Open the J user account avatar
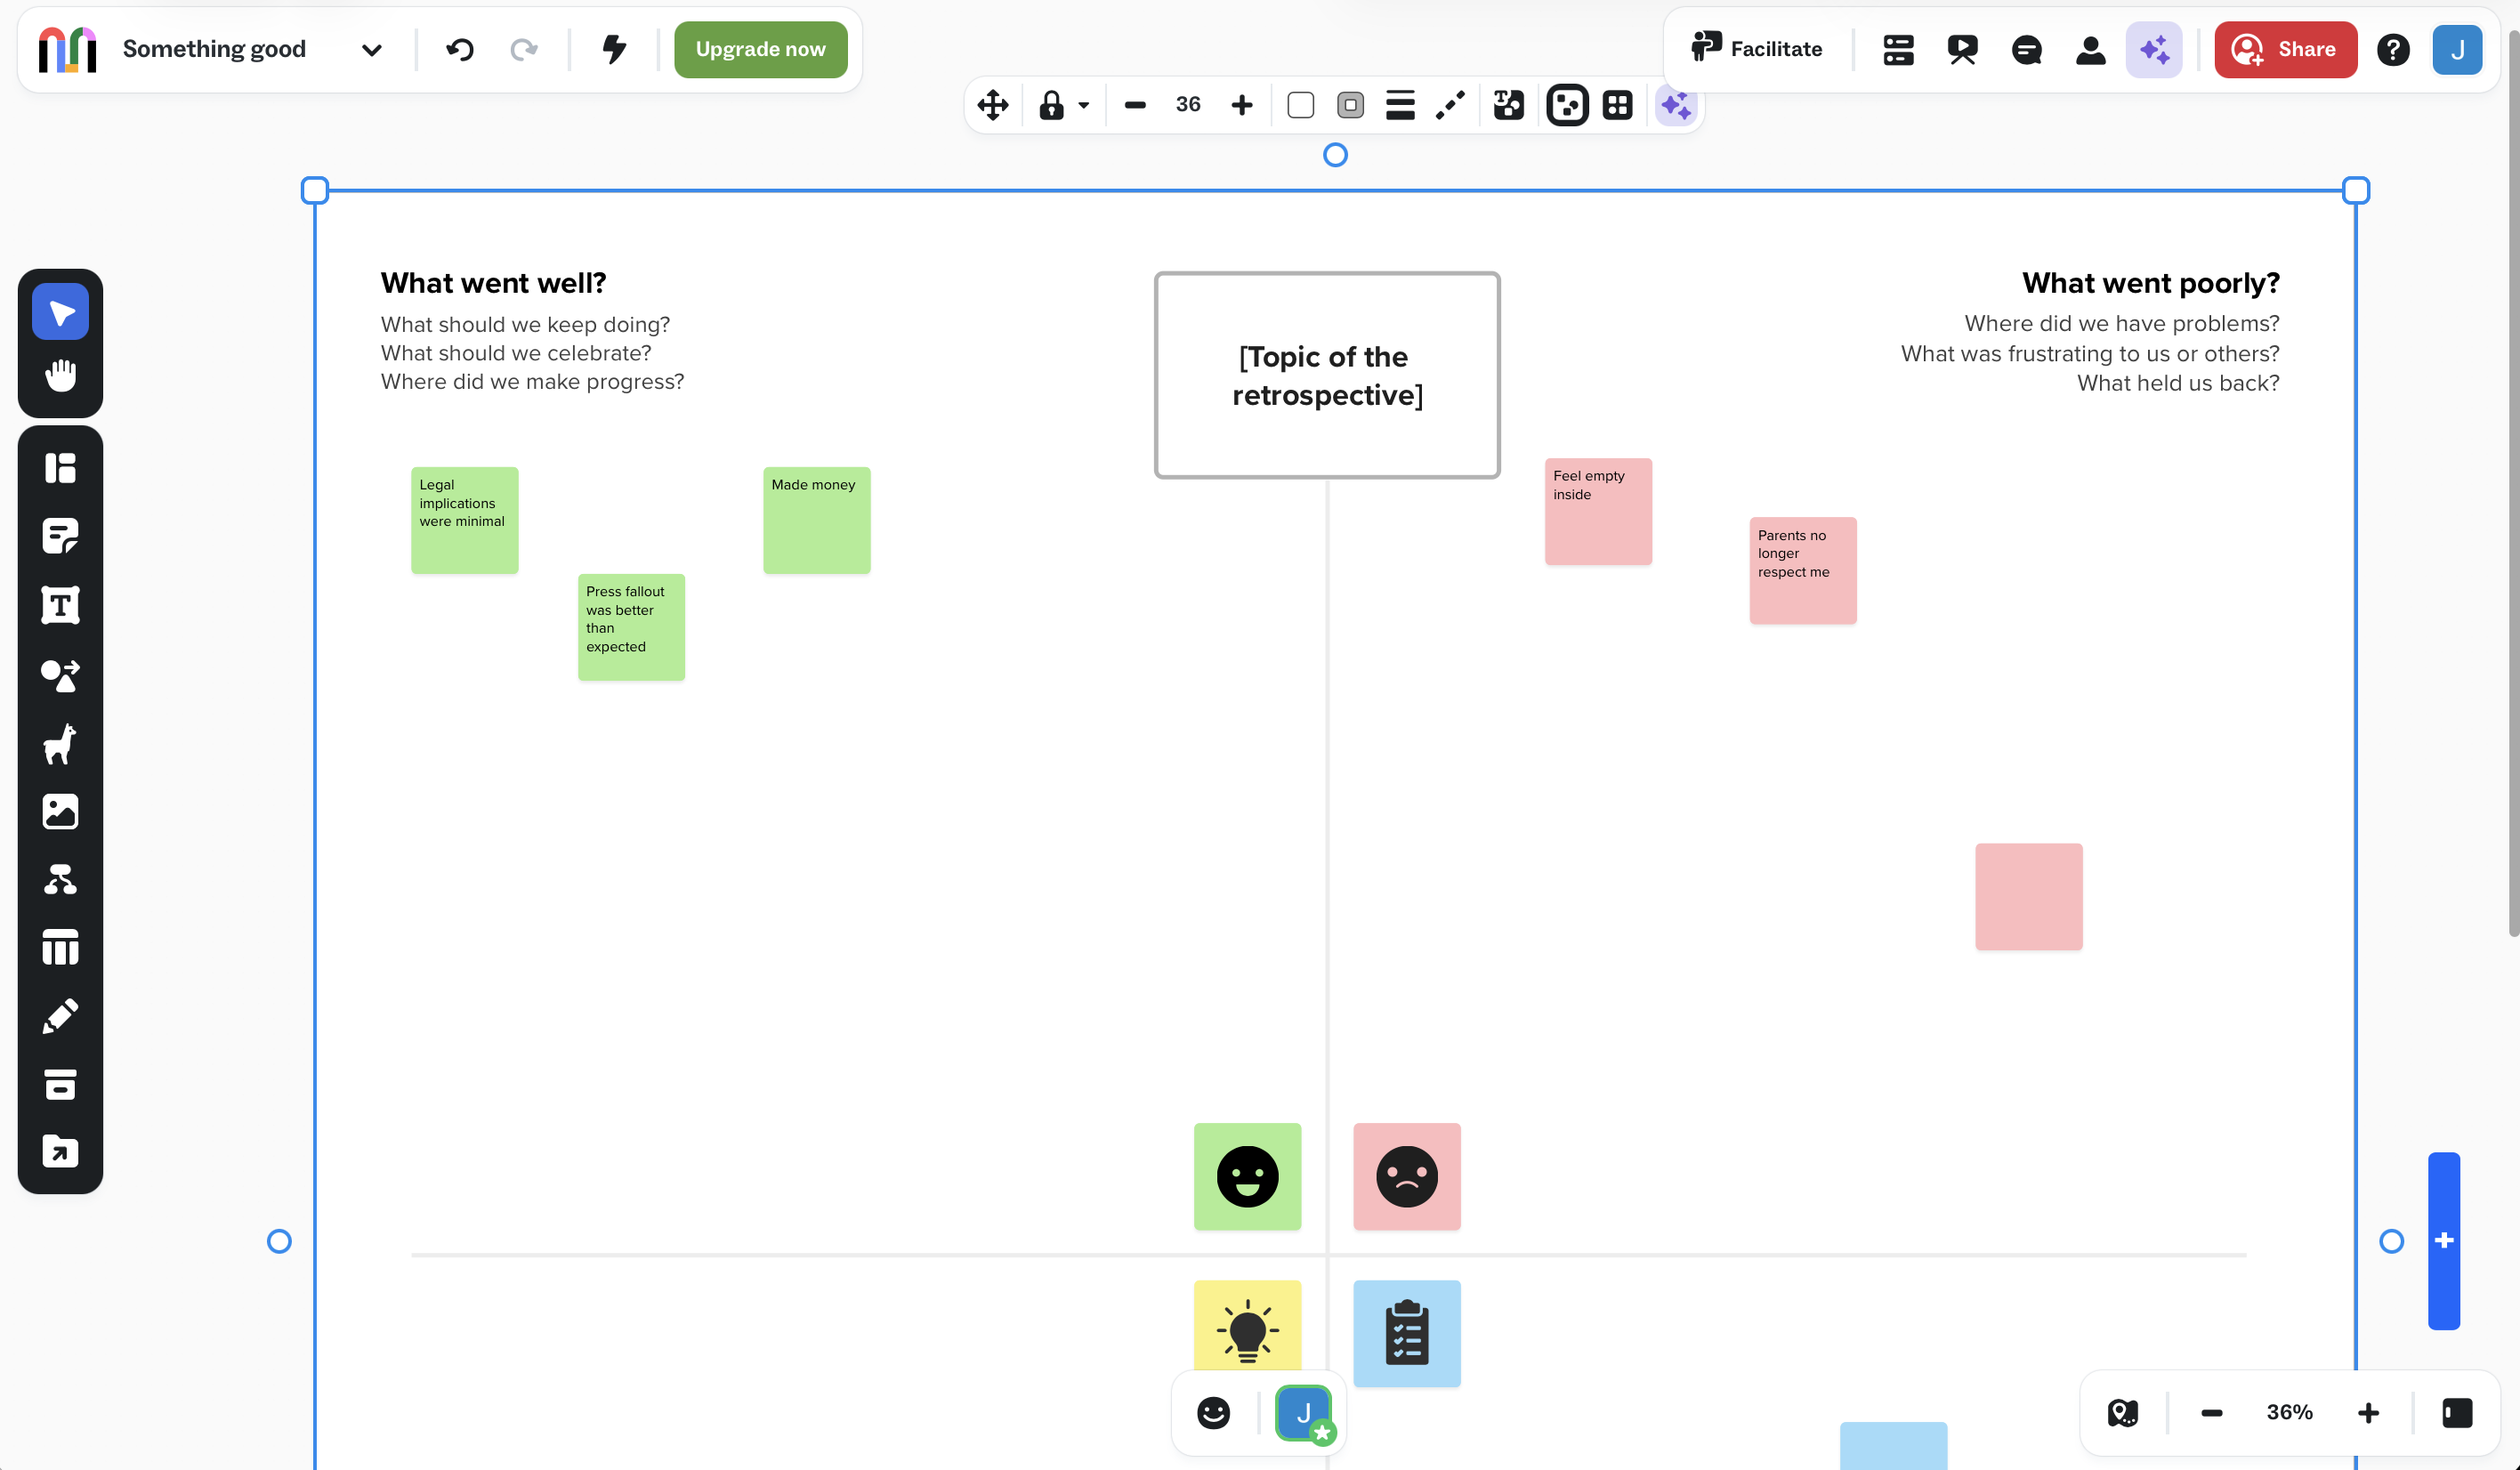 click(x=2456, y=49)
